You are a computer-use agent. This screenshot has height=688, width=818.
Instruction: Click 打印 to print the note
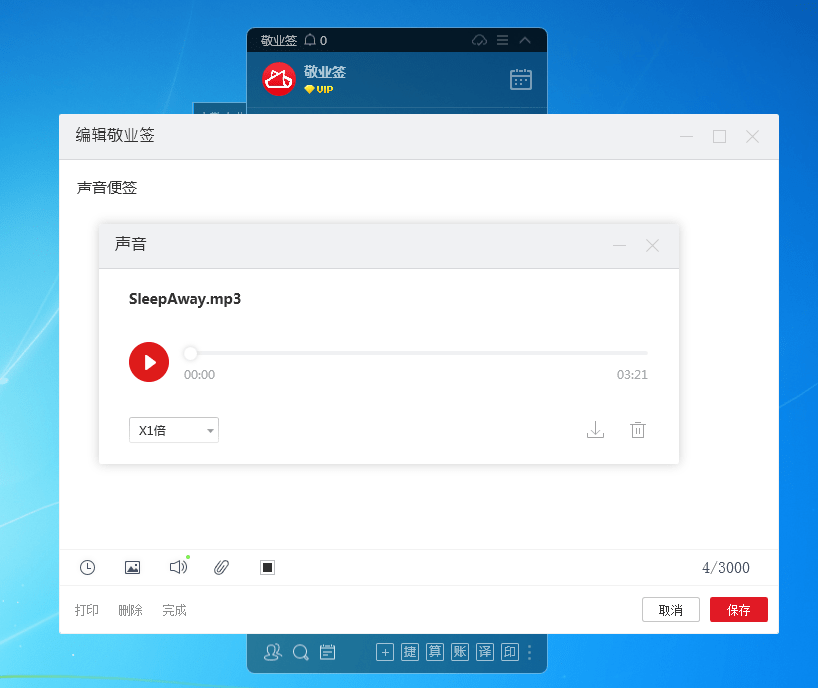(87, 610)
